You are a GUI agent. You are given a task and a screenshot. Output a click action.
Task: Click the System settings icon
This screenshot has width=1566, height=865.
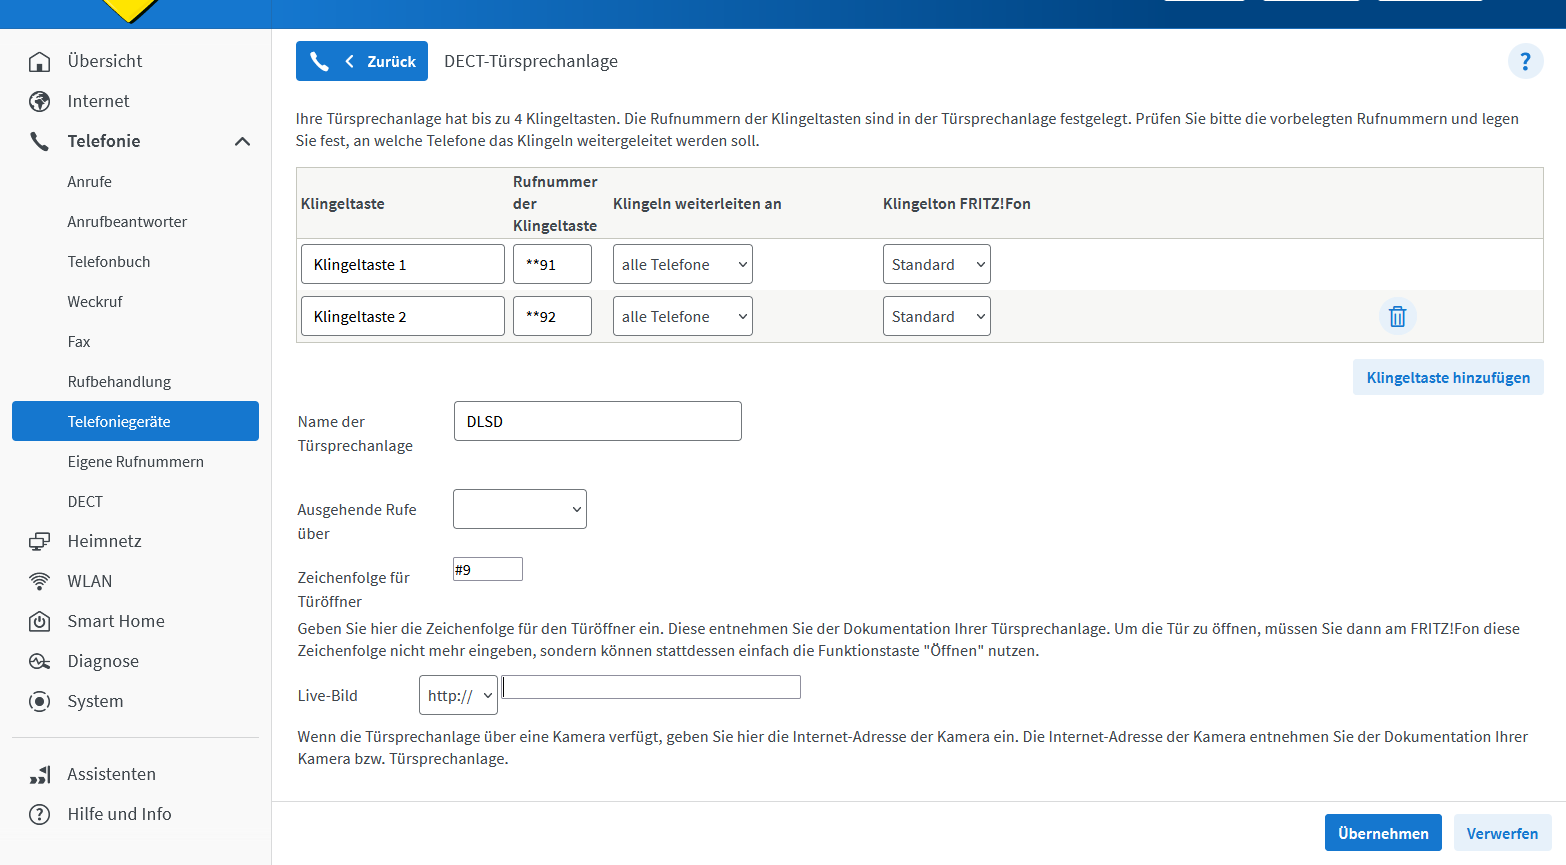coord(39,702)
